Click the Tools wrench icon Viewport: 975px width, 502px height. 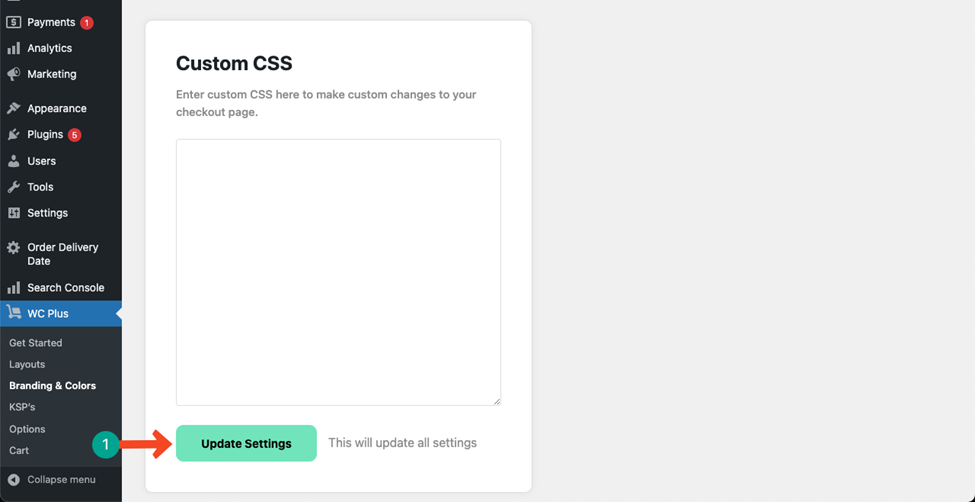tap(13, 187)
